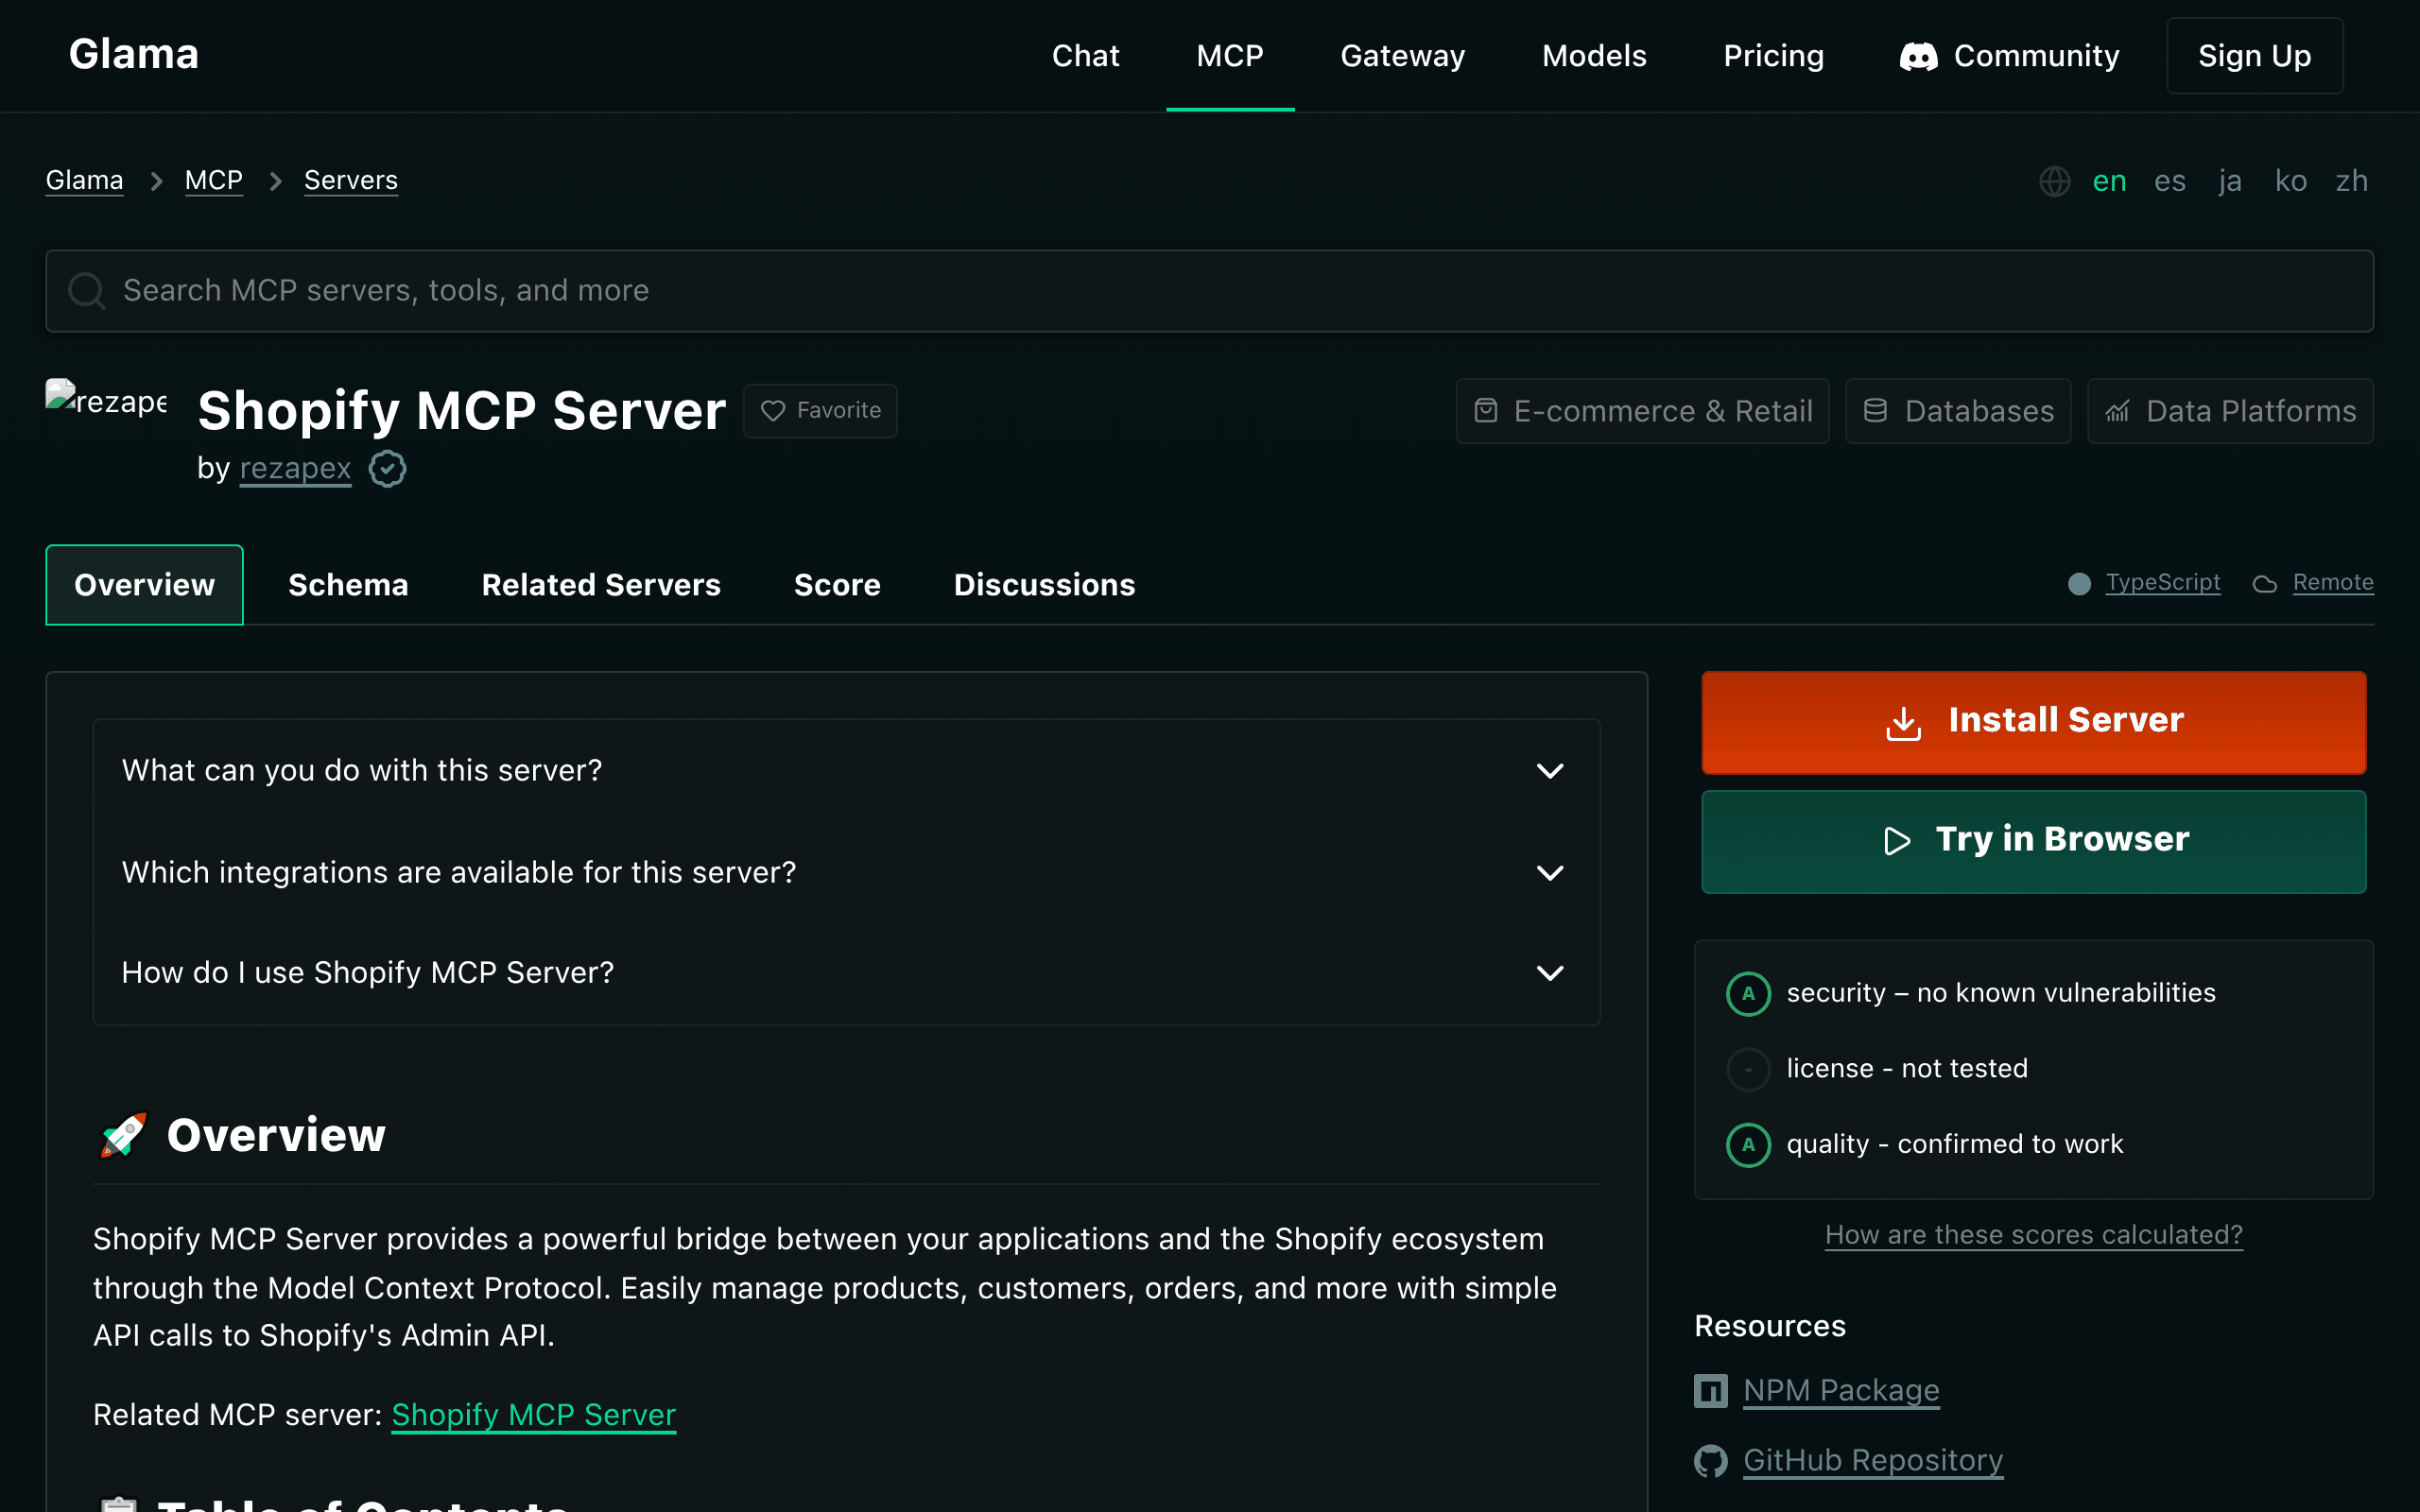The height and width of the screenshot is (1512, 2420).
Task: Select the Databases category
Action: (x=1957, y=410)
